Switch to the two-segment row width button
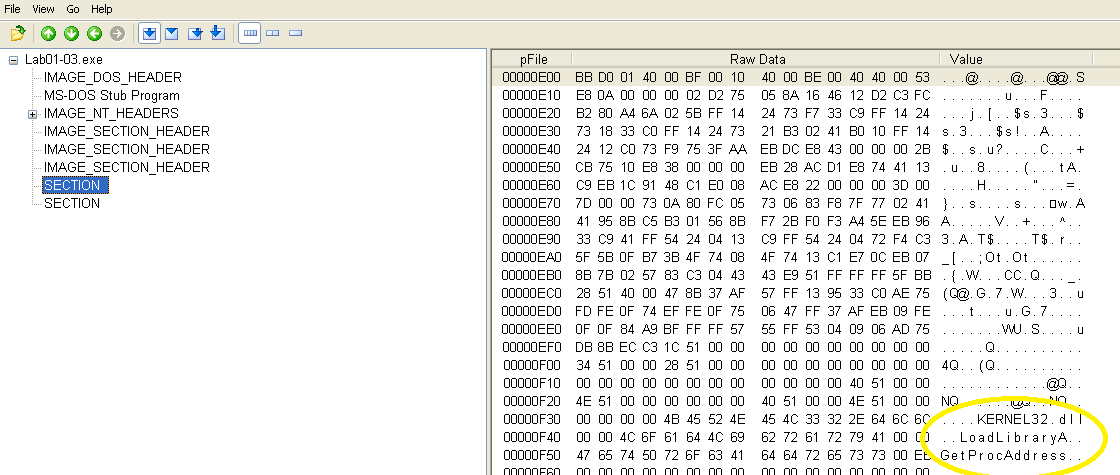Image resolution: width=1120 pixels, height=475 pixels. (x=272, y=34)
